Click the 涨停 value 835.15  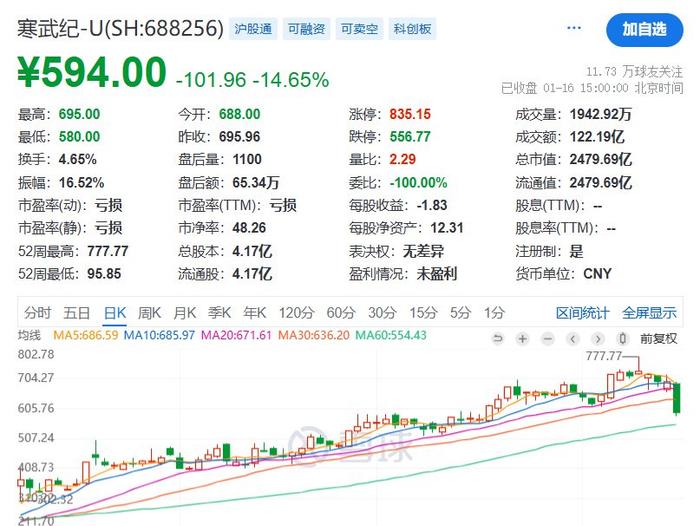410,114
